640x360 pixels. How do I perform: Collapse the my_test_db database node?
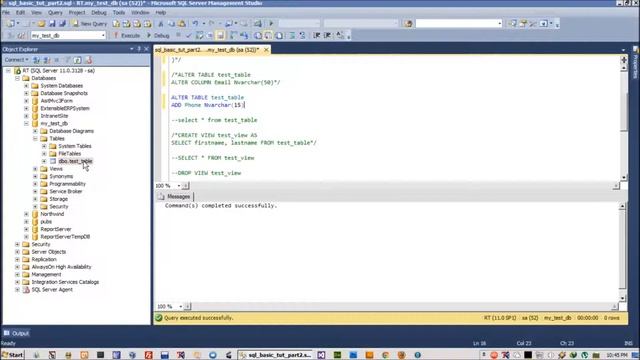[26, 124]
